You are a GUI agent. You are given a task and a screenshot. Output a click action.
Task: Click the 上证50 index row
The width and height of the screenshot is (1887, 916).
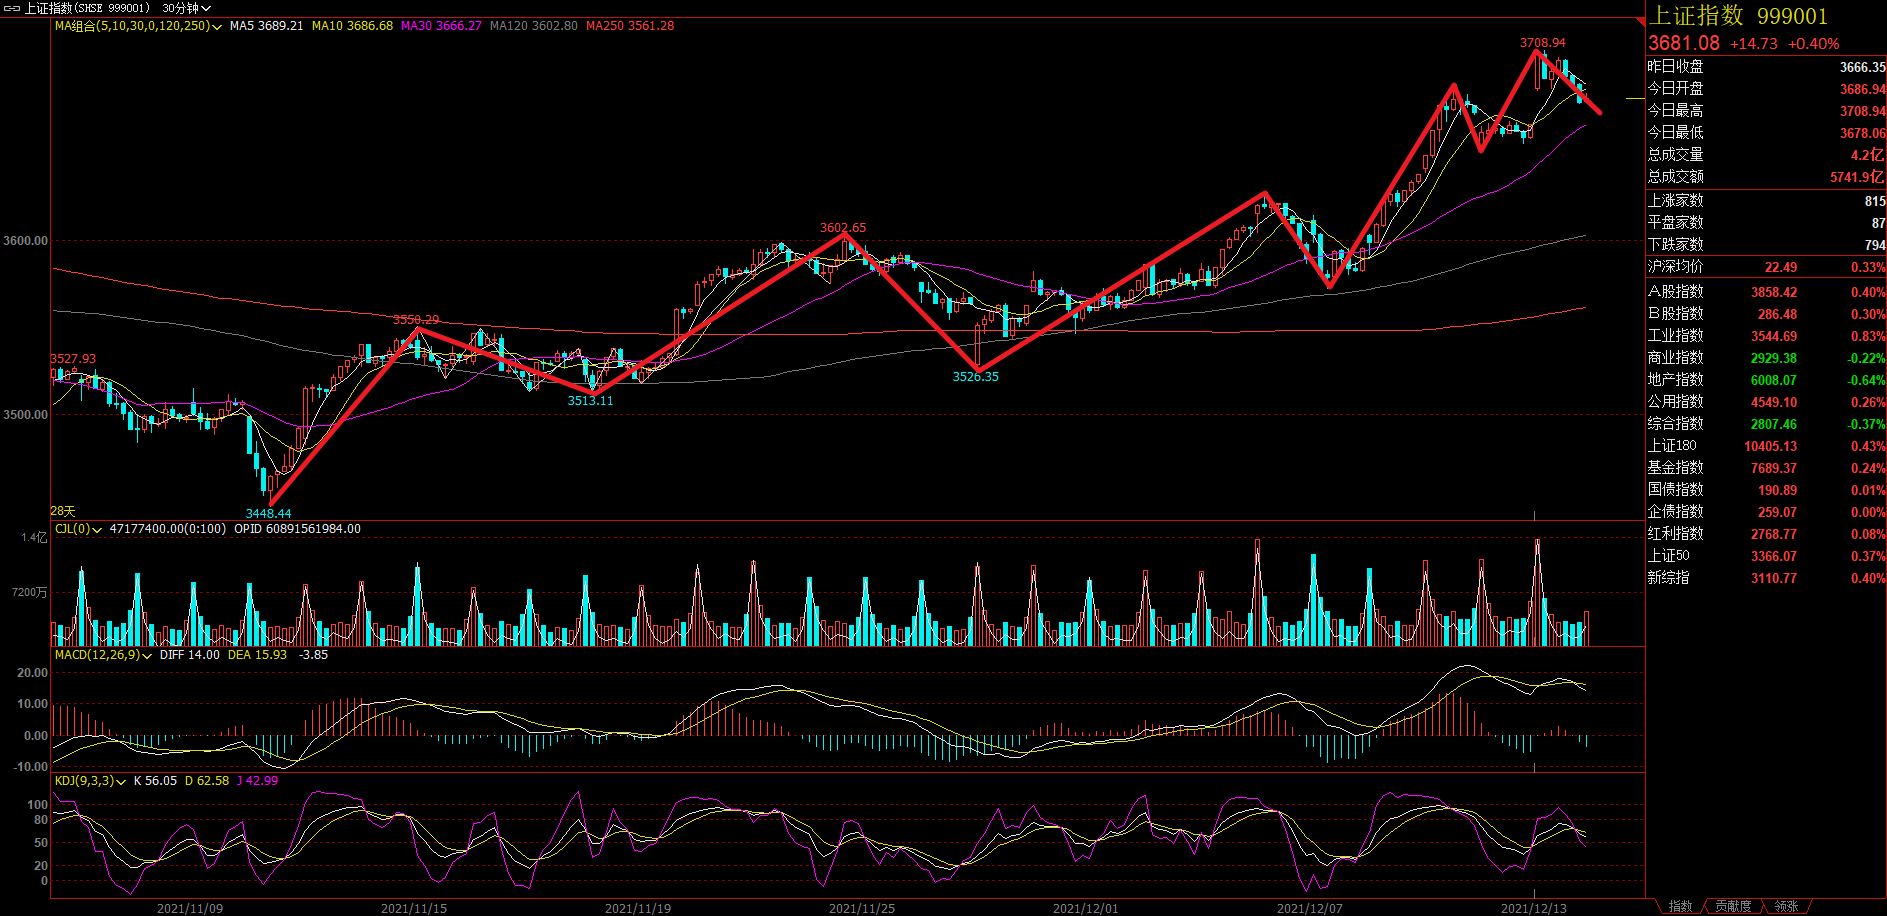coord(1669,556)
